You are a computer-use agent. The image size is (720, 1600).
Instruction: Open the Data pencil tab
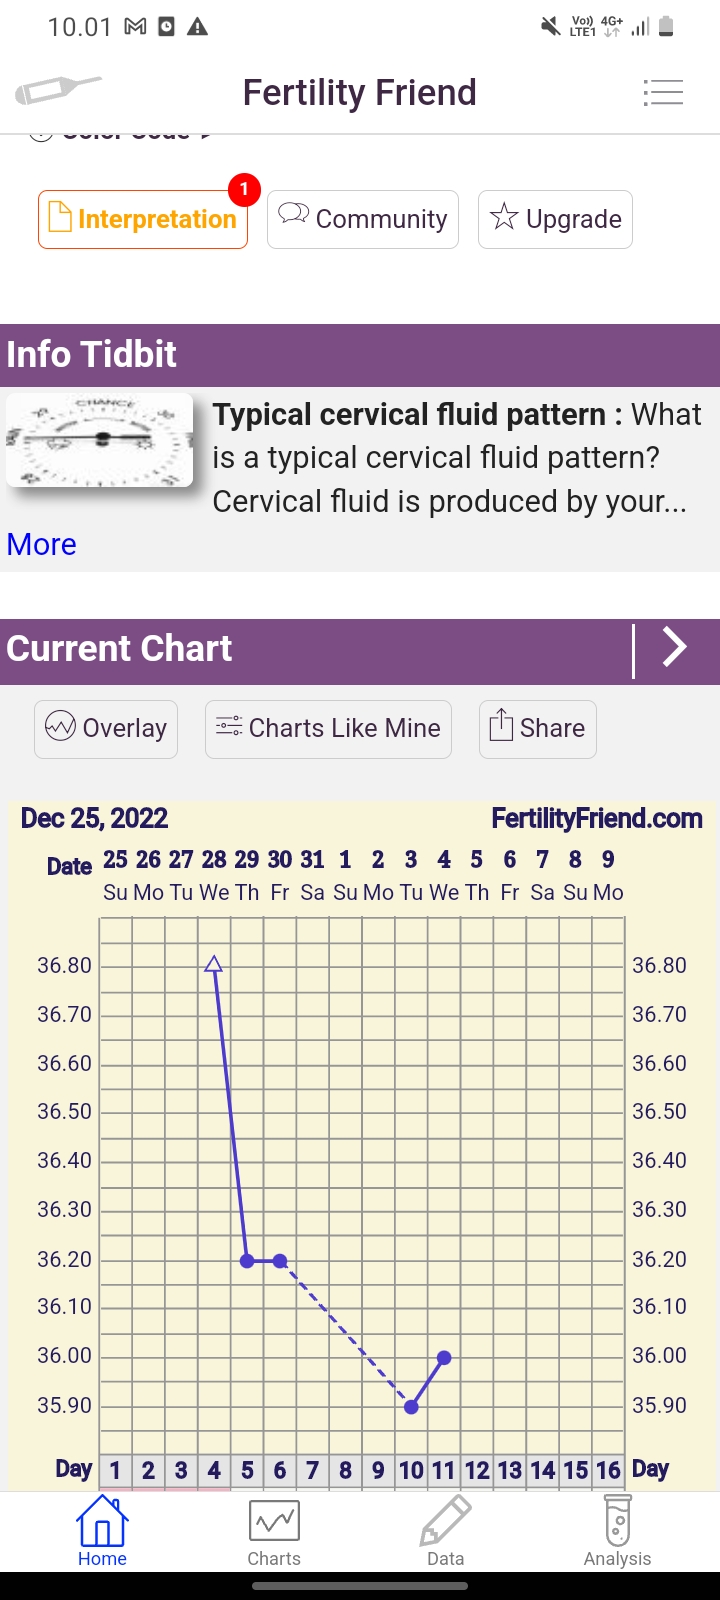coord(445,1531)
